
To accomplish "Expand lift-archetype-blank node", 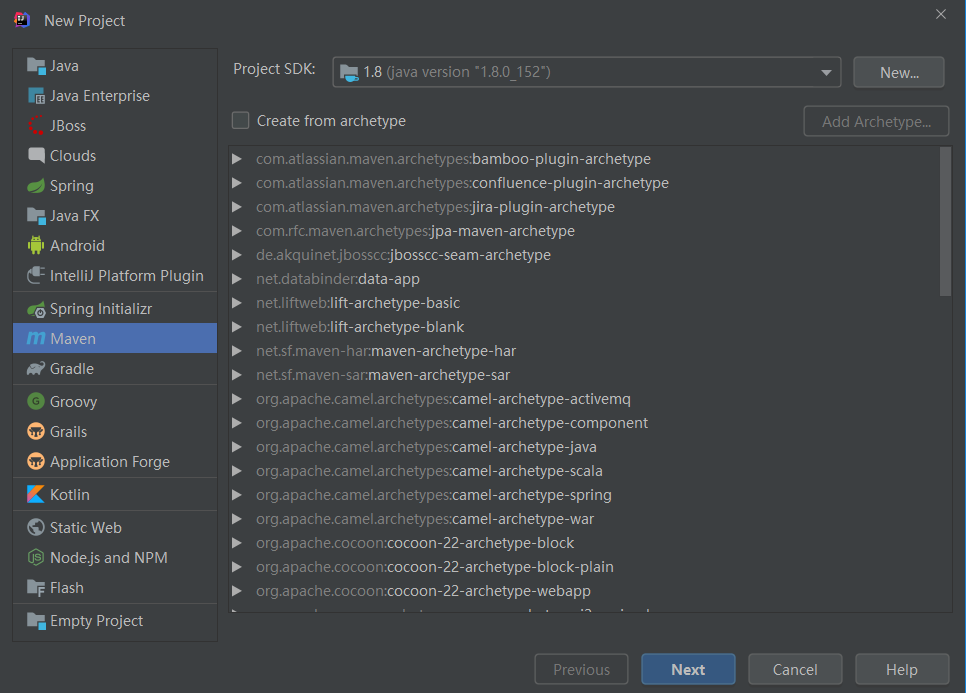I will (x=237, y=327).
